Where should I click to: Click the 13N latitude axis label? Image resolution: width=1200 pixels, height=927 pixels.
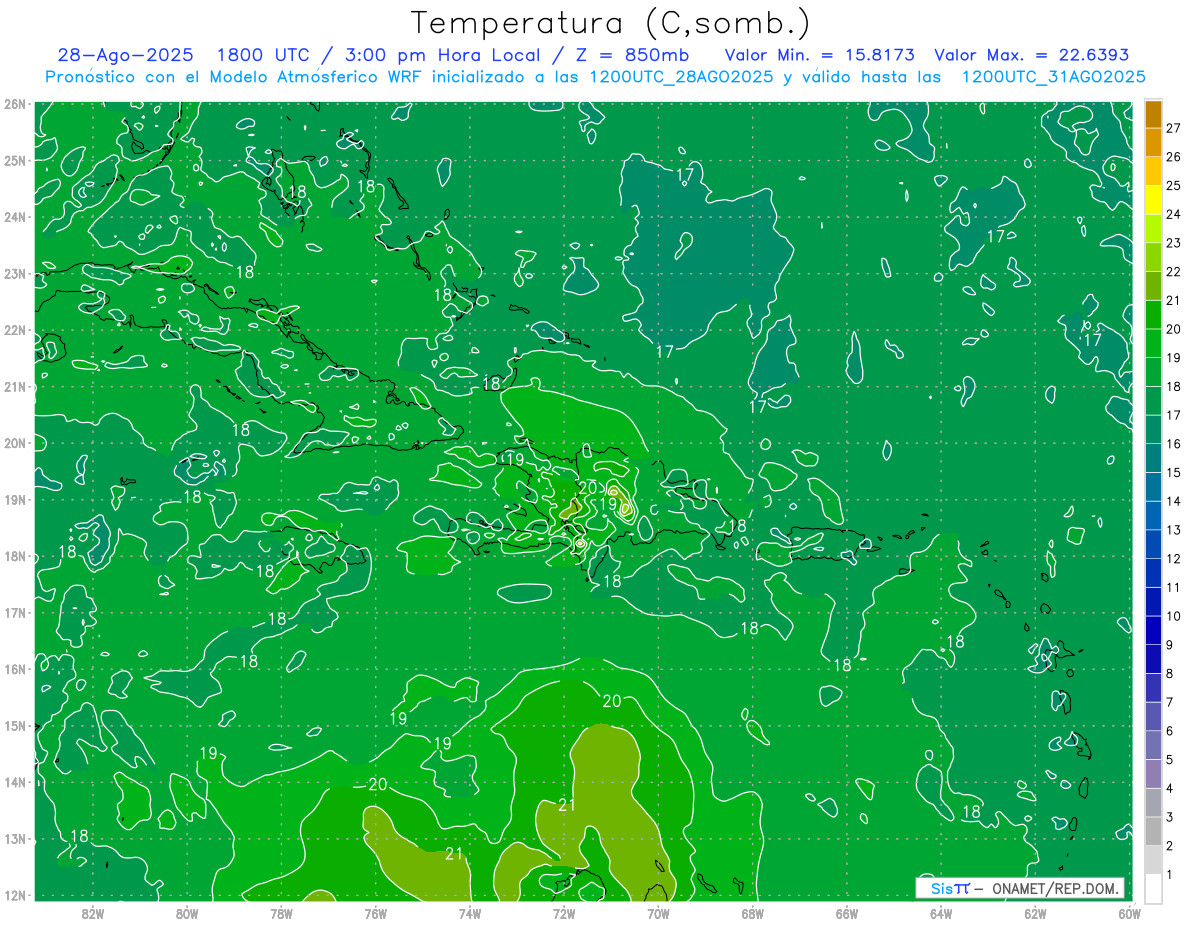(14, 838)
